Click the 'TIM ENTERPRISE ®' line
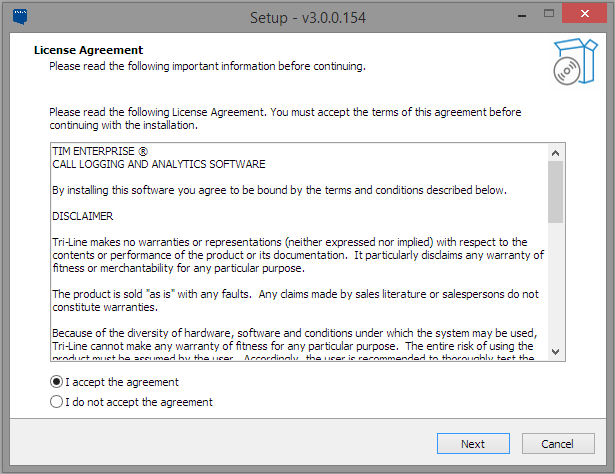Viewport: 615px width, 474px height. pos(100,151)
